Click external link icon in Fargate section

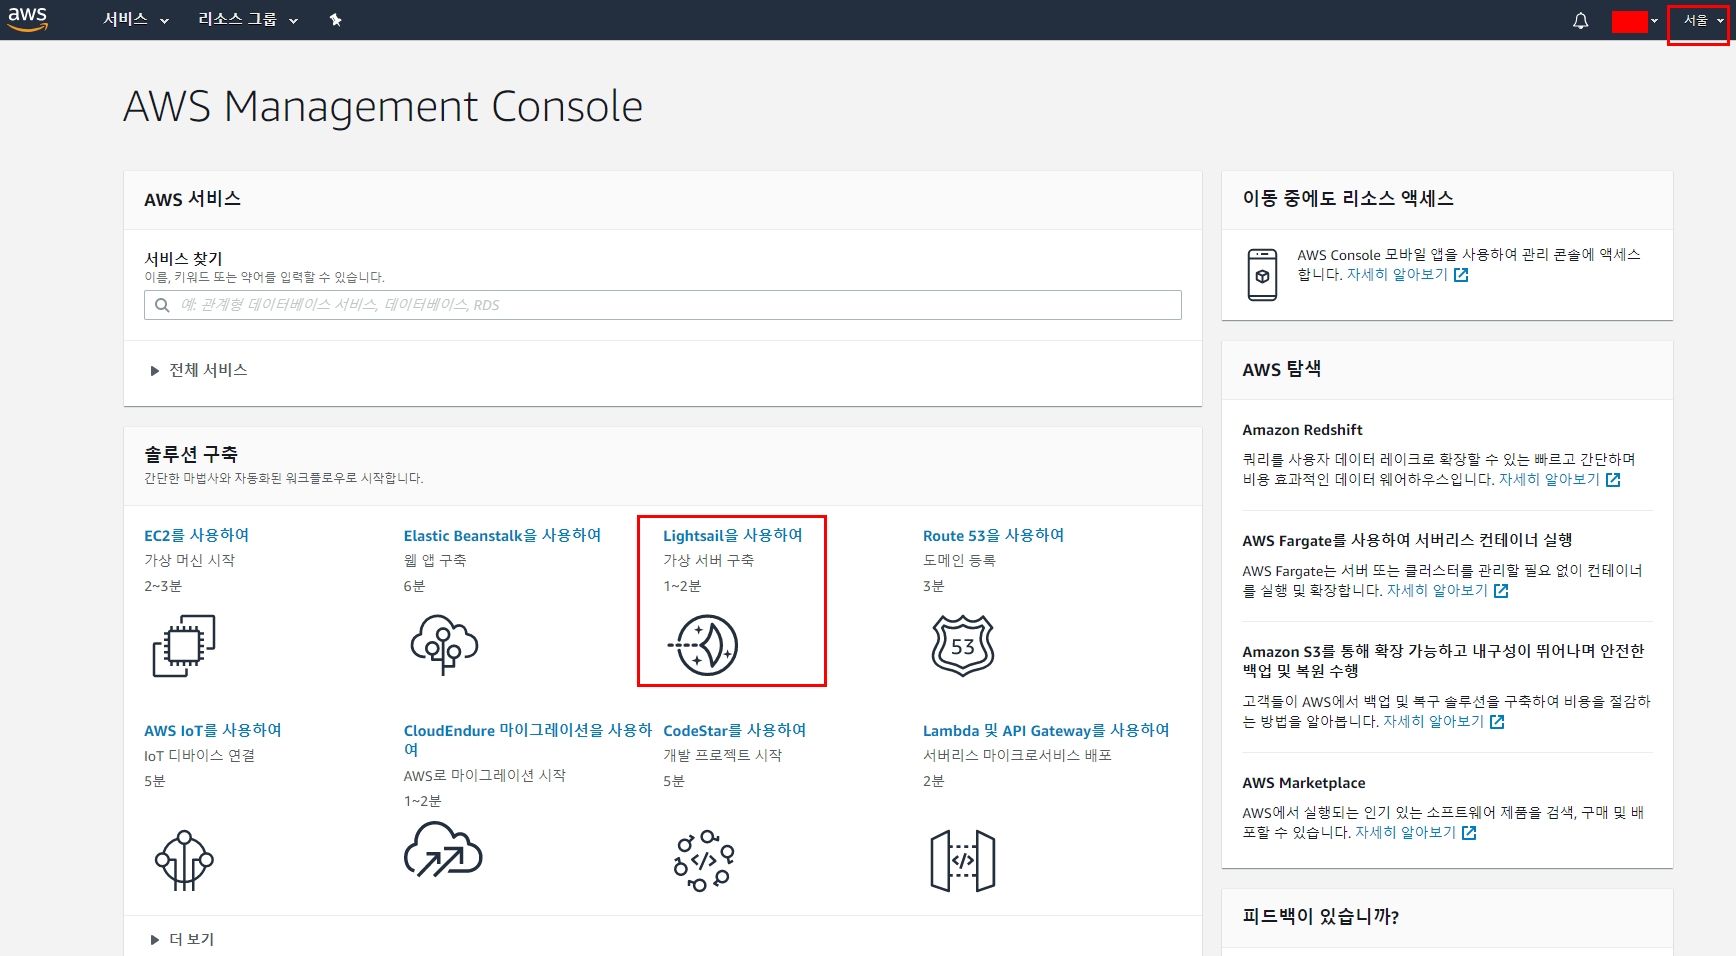pos(1501,591)
